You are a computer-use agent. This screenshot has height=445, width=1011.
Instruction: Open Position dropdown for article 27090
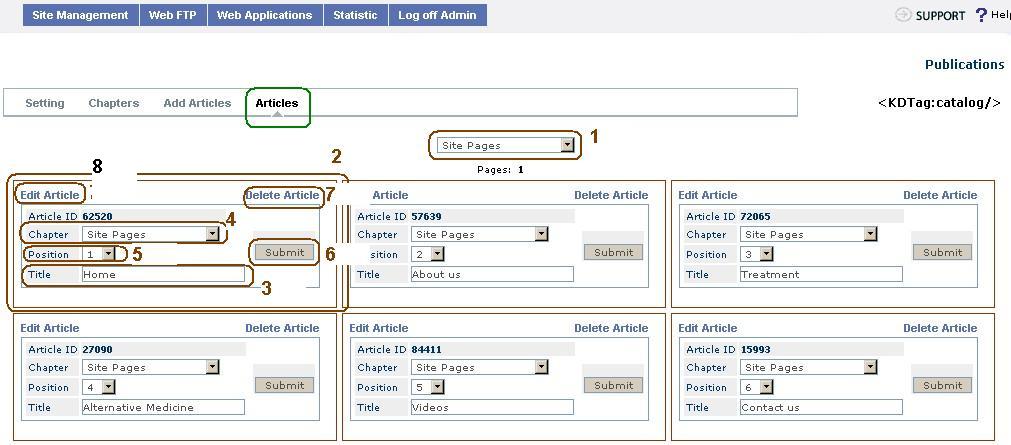108,387
